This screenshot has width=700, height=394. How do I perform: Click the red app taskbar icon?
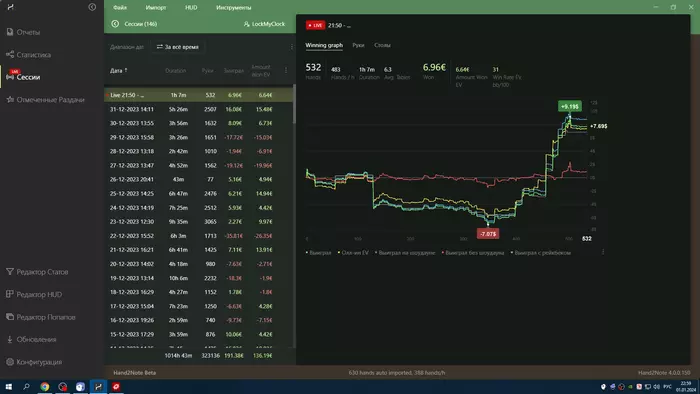[116, 386]
